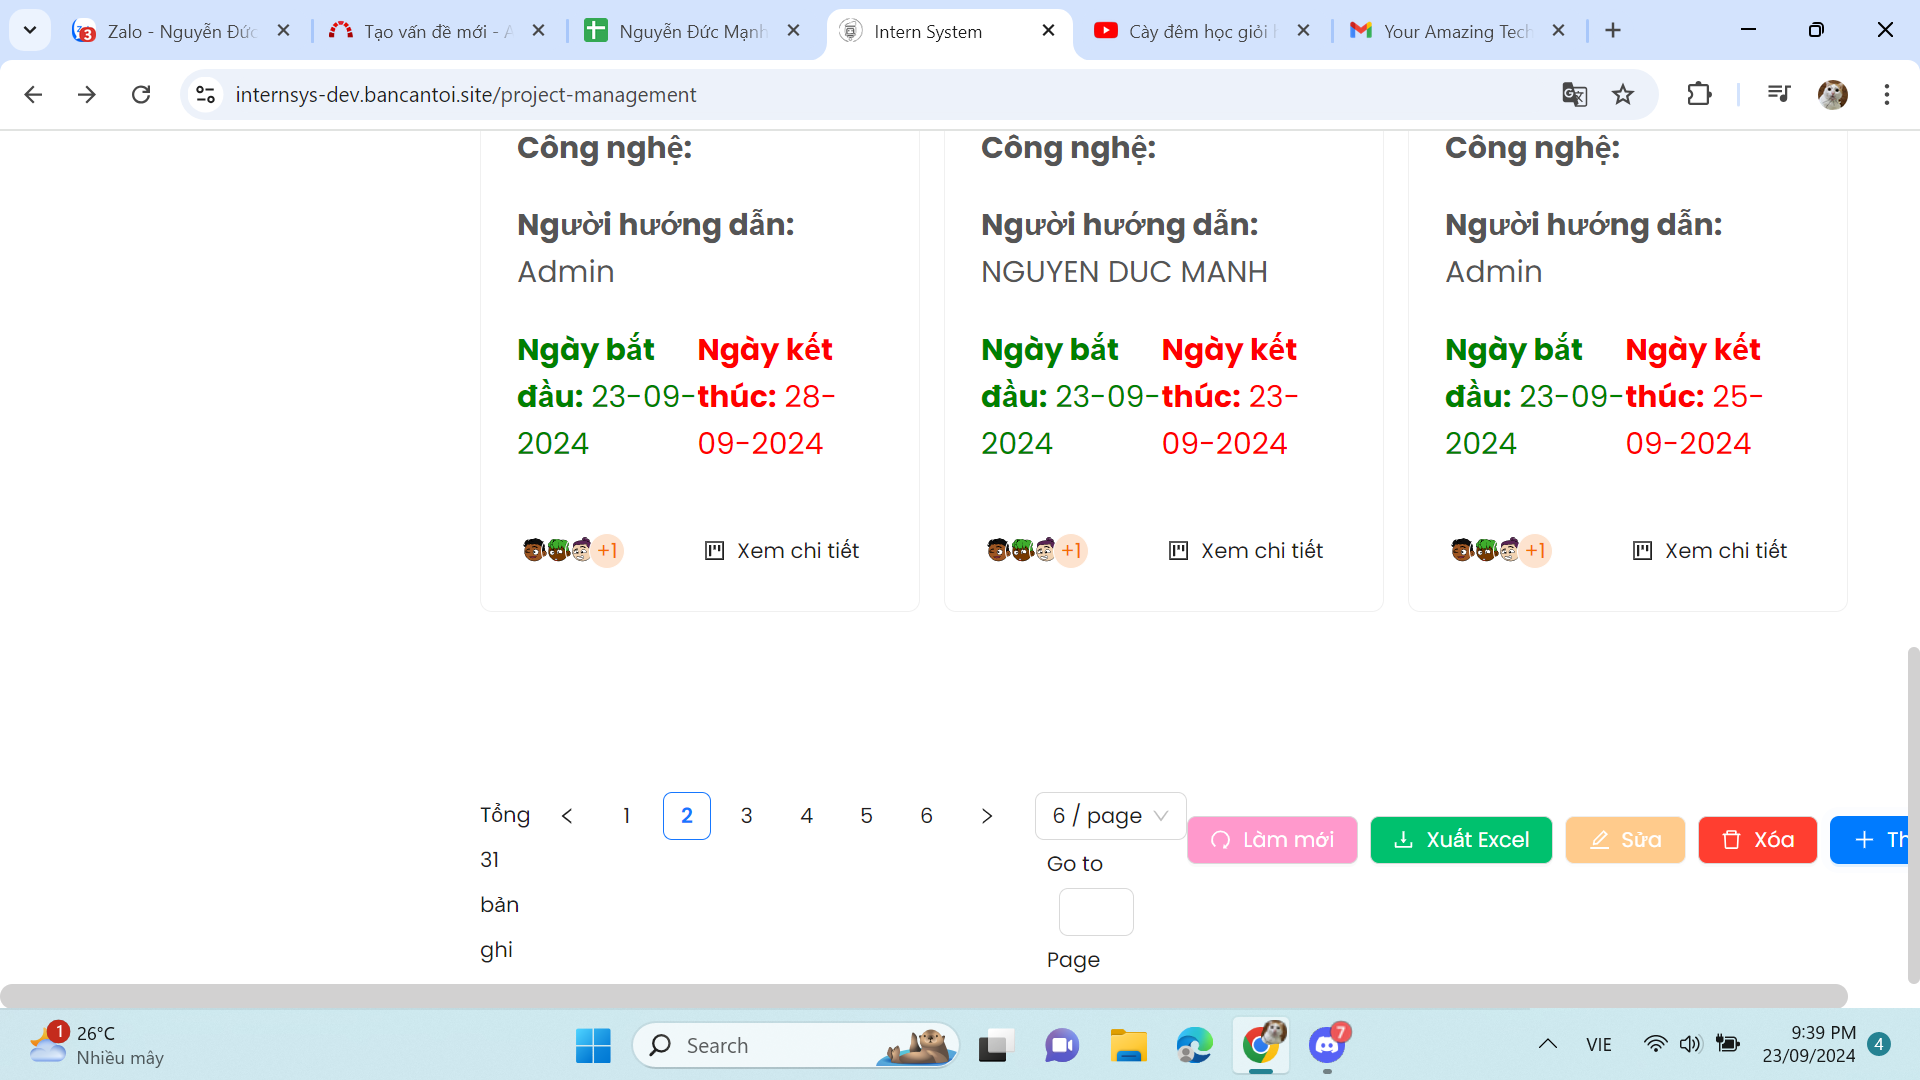Bookmark this page with the star icon
Viewport: 1920px width, 1080px height.
click(1623, 94)
